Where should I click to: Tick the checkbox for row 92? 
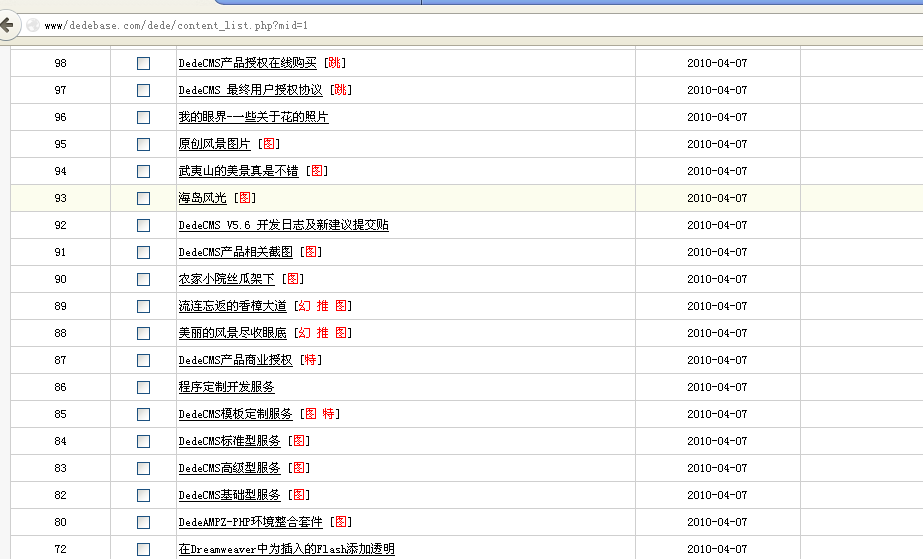[144, 225]
